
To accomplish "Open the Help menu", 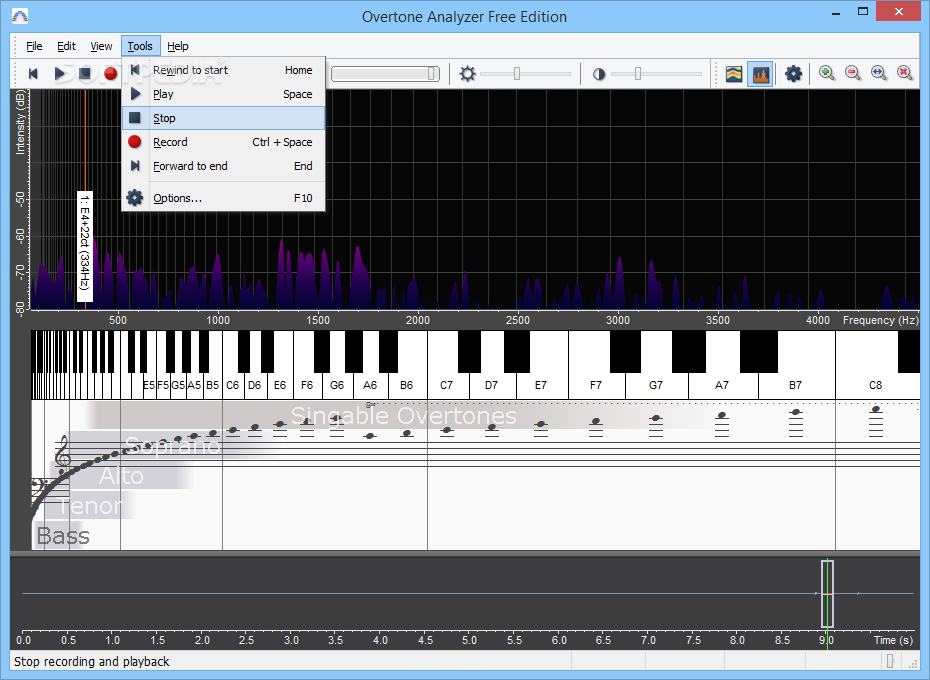I will pyautogui.click(x=177, y=46).
